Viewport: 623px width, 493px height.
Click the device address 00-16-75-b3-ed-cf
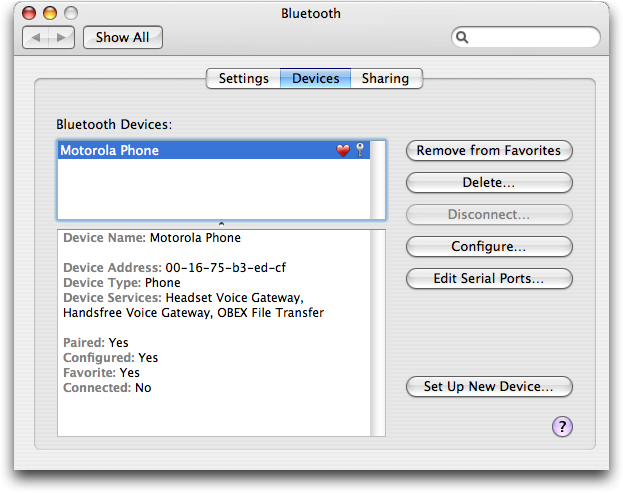tap(225, 268)
